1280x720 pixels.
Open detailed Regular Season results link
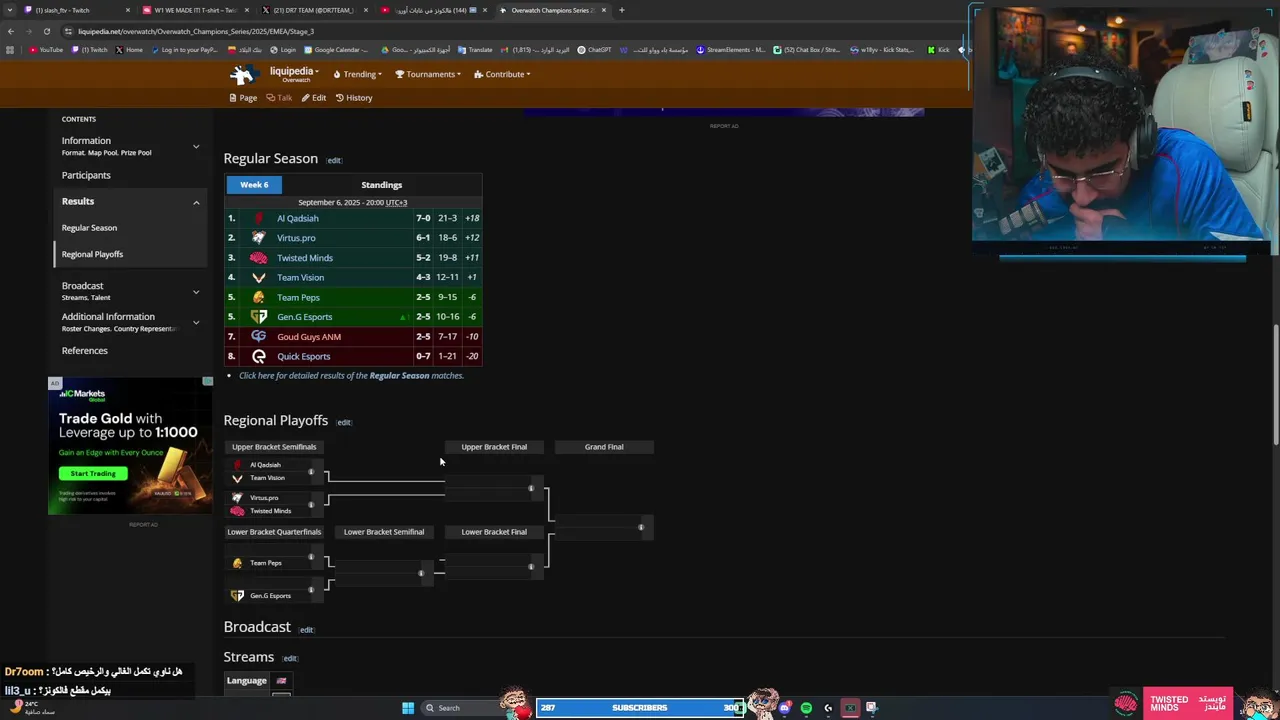click(351, 376)
